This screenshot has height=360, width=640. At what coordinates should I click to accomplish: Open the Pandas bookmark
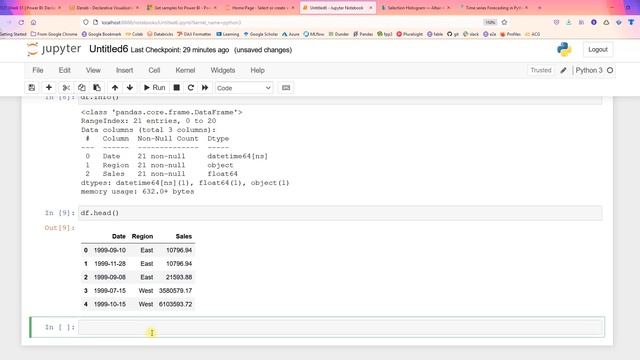[x=363, y=34]
